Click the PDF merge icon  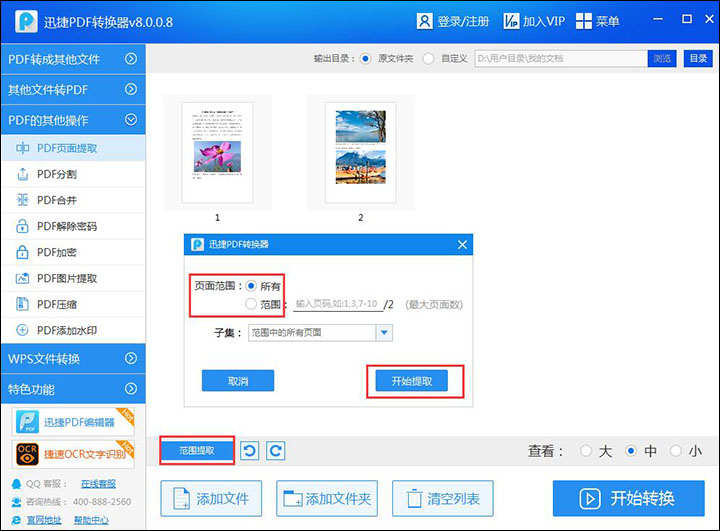[22, 200]
